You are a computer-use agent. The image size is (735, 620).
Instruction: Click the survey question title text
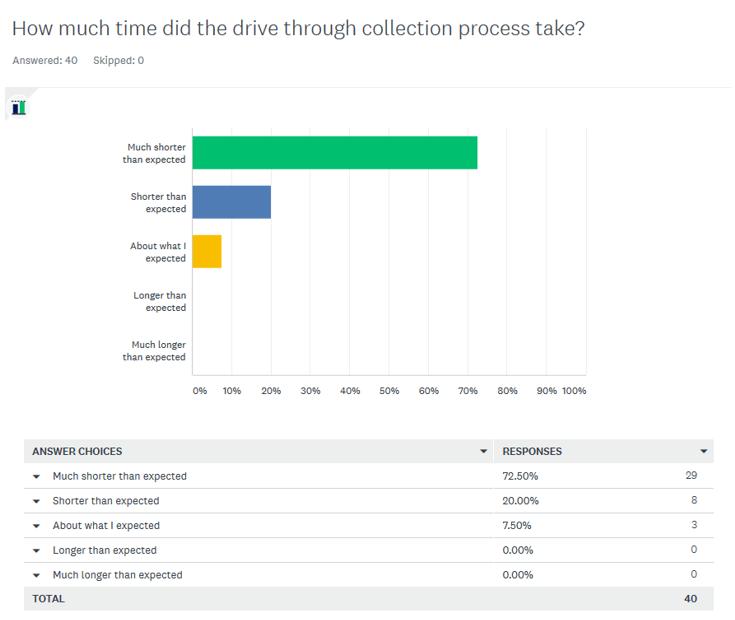pos(298,28)
